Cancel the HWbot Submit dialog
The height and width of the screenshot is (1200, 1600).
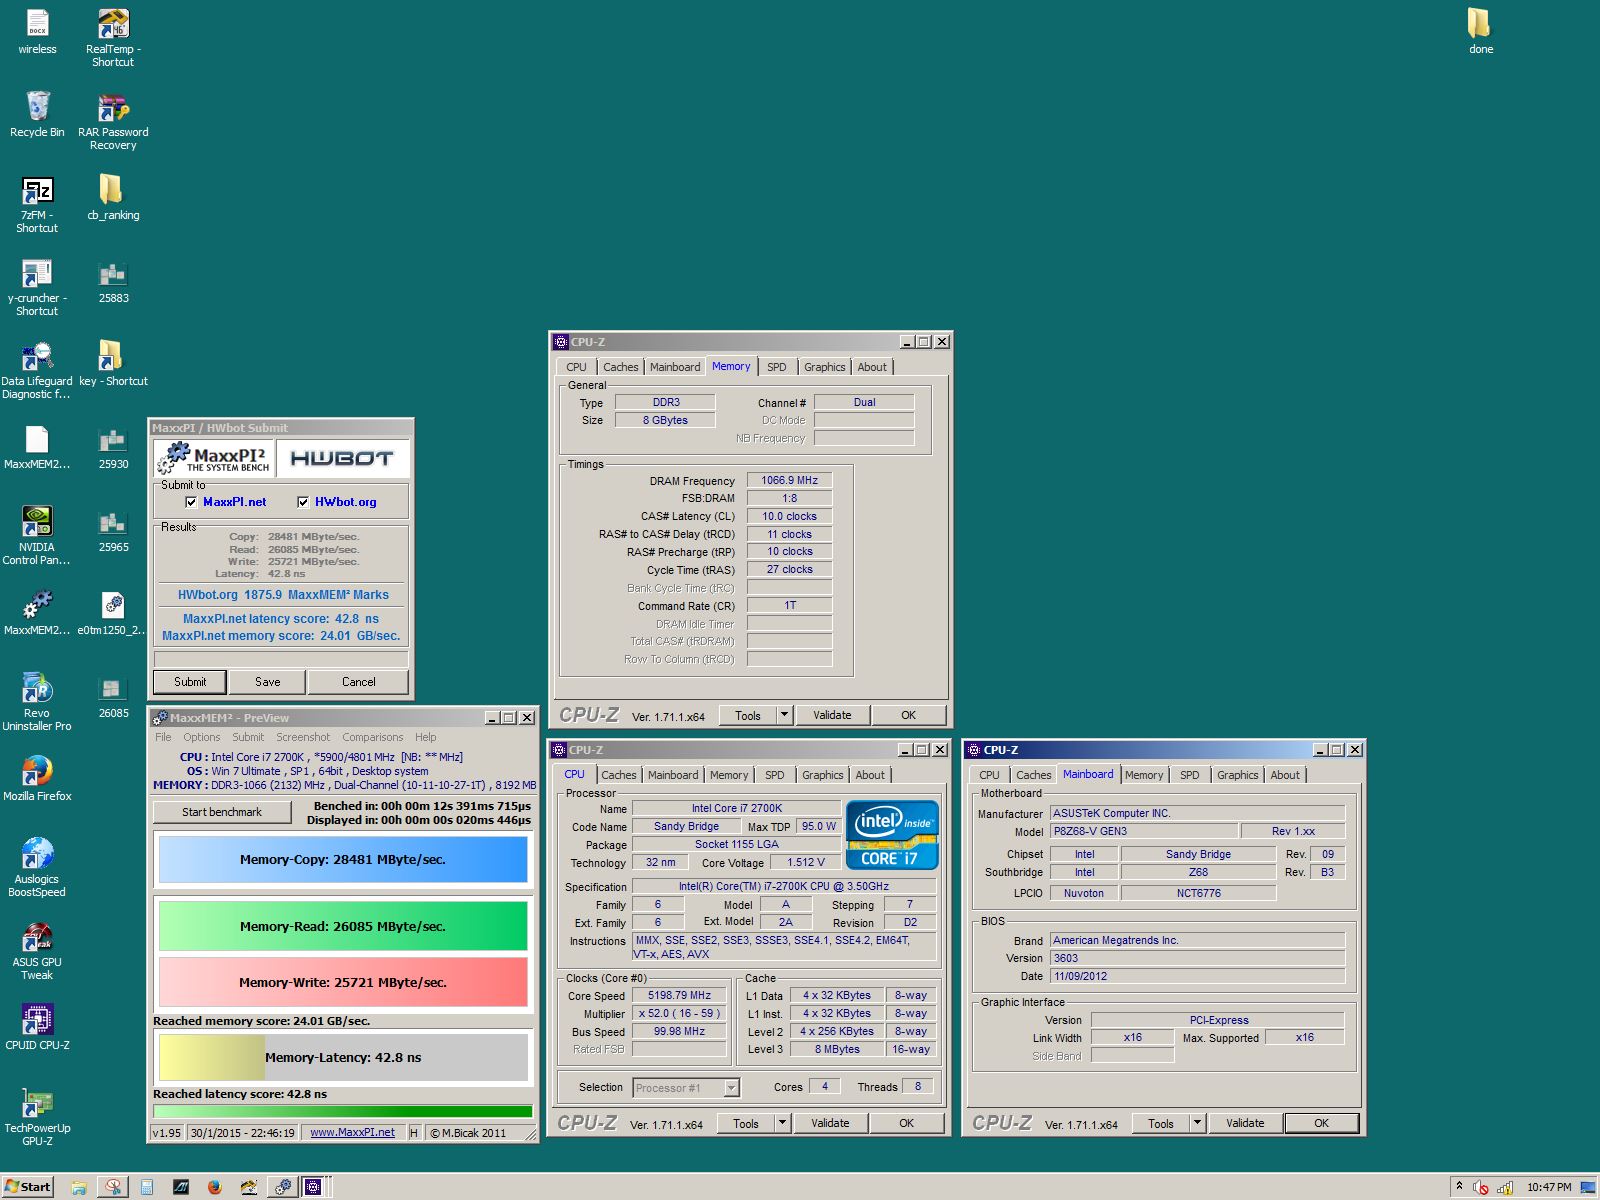click(358, 682)
